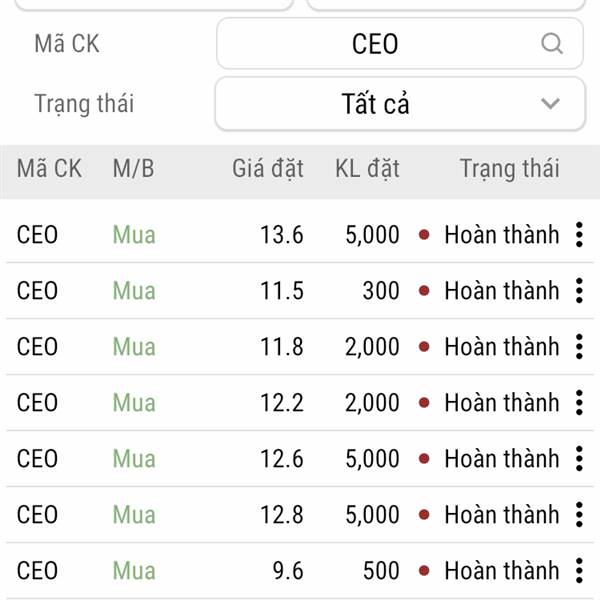Focus the Mã CK search input with CEO
Screen dimensions: 600x600
click(x=400, y=44)
